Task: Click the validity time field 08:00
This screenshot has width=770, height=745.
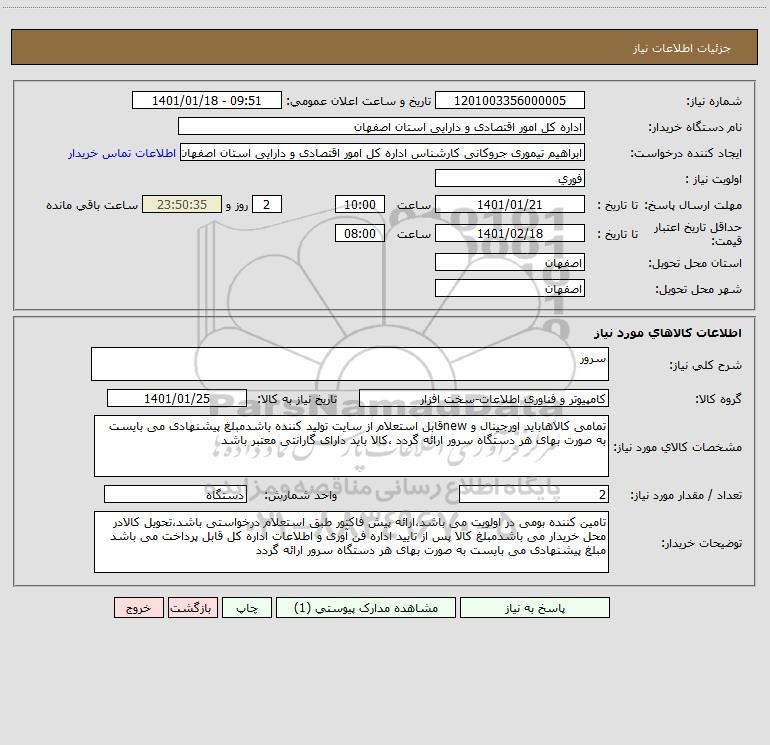Action: pos(359,233)
